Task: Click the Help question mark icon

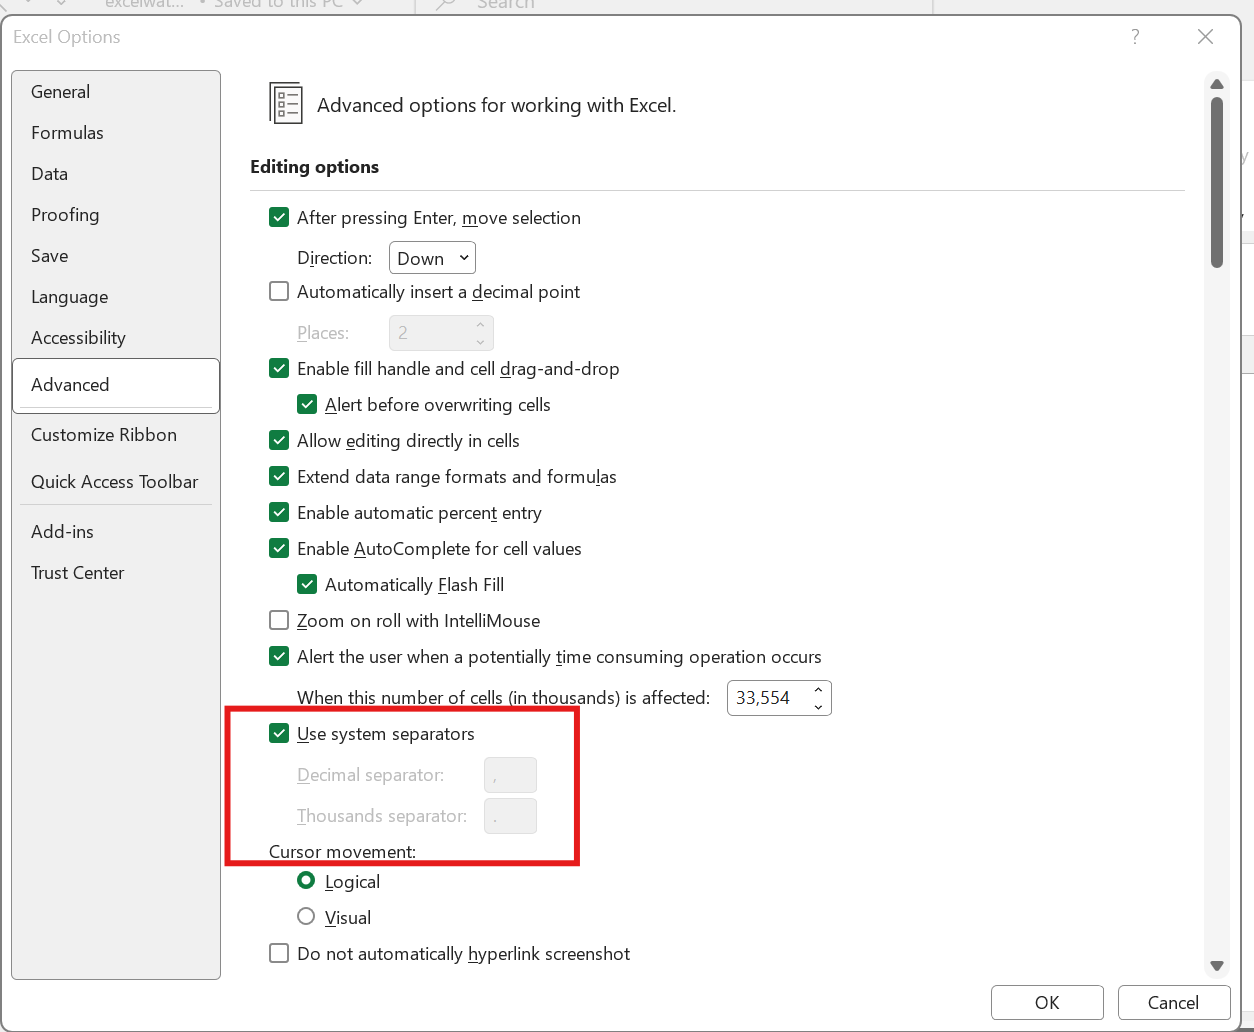Action: tap(1135, 37)
